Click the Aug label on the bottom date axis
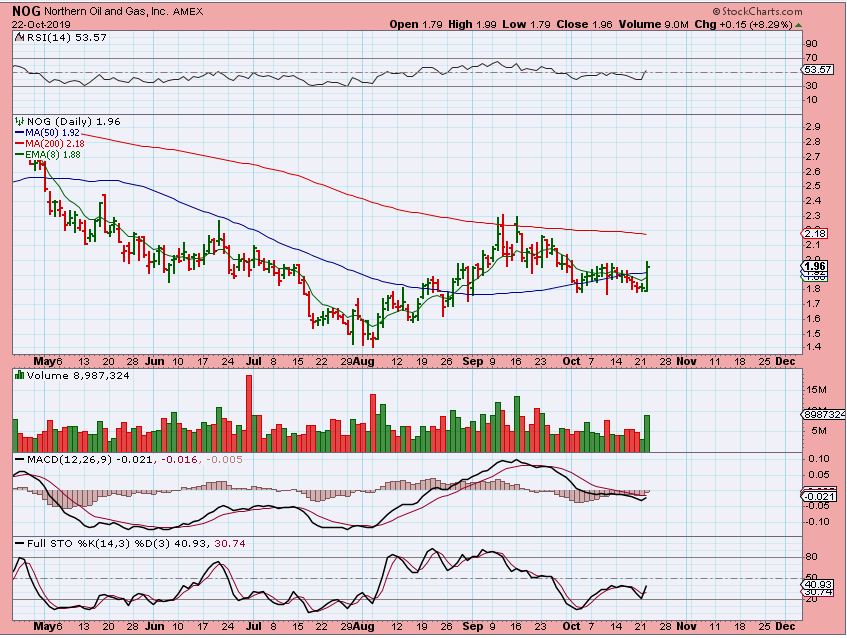This screenshot has width=847, height=638. [x=365, y=627]
